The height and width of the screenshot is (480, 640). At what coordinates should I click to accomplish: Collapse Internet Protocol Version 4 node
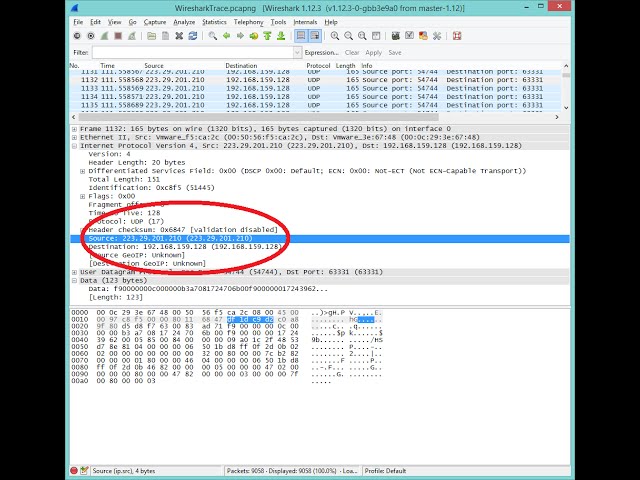(74, 146)
